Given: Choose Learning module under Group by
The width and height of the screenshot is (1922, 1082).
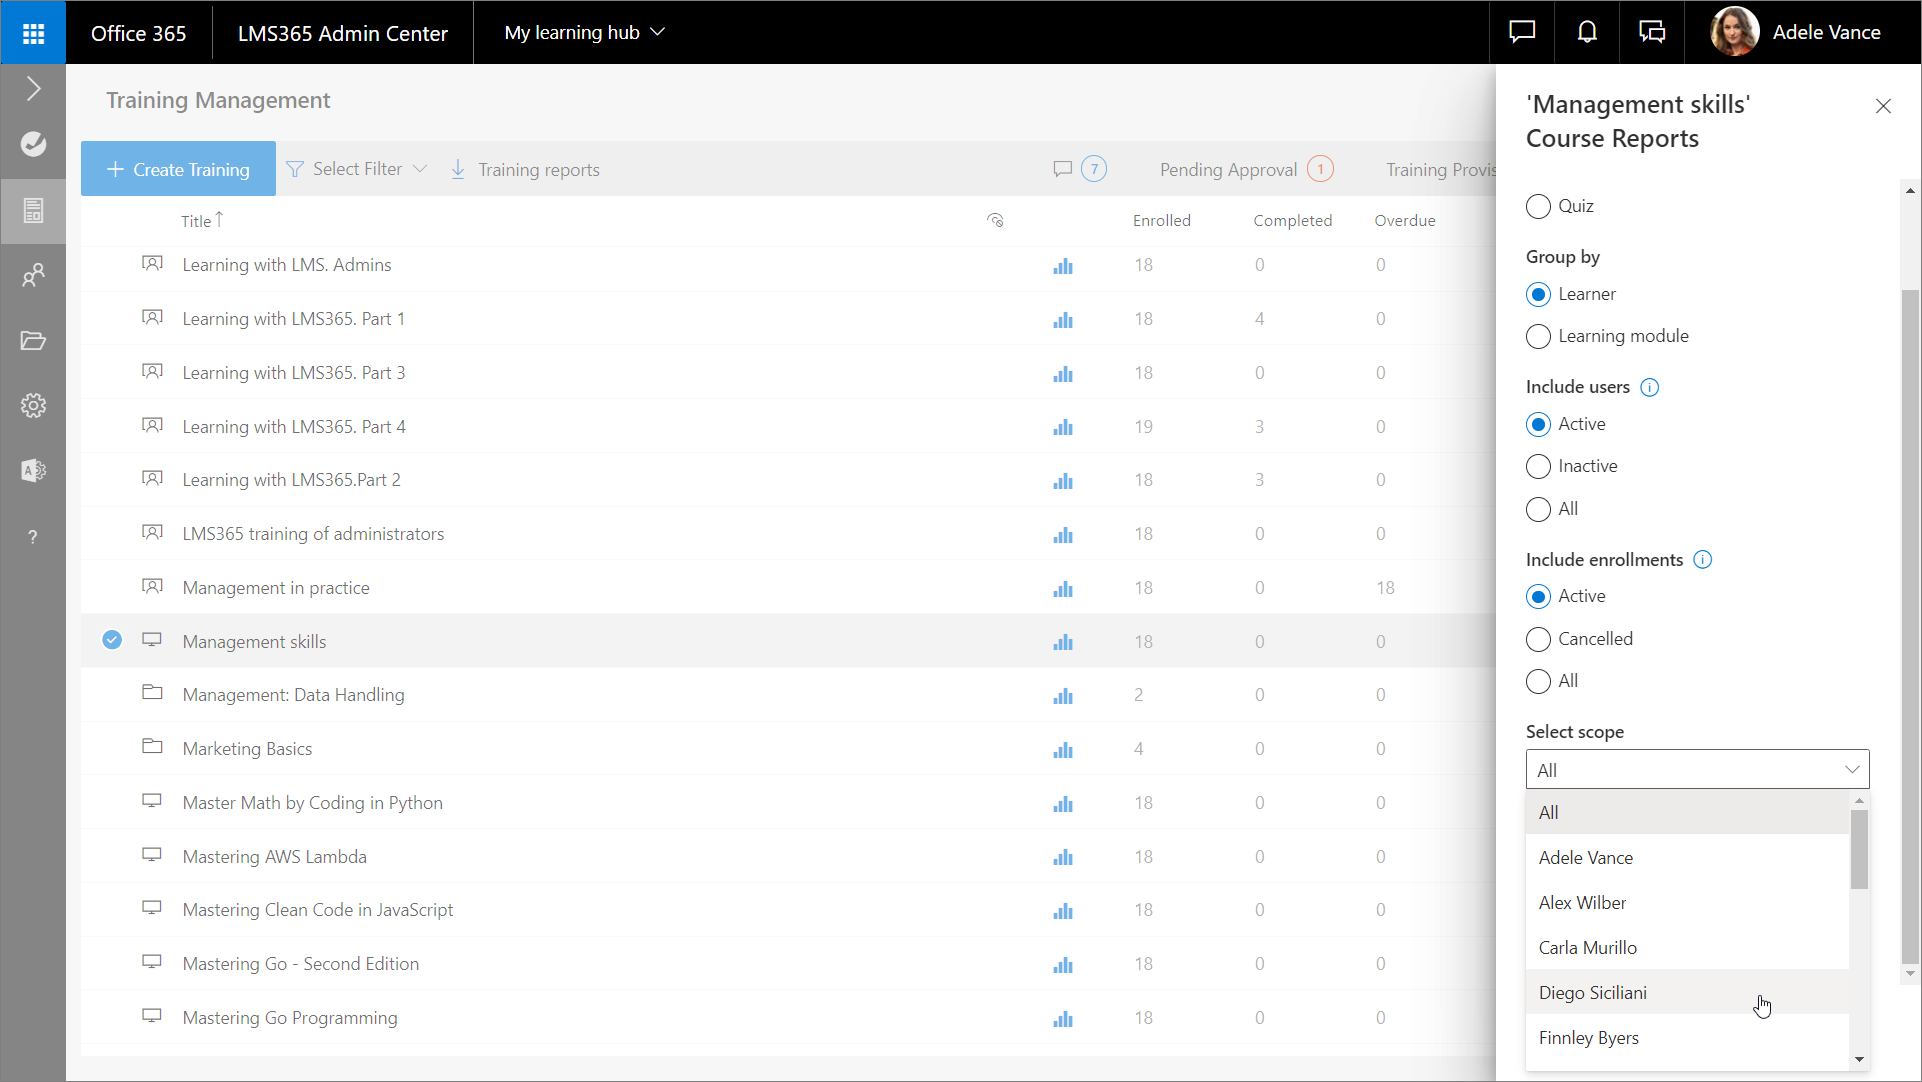Looking at the screenshot, I should click(x=1538, y=336).
